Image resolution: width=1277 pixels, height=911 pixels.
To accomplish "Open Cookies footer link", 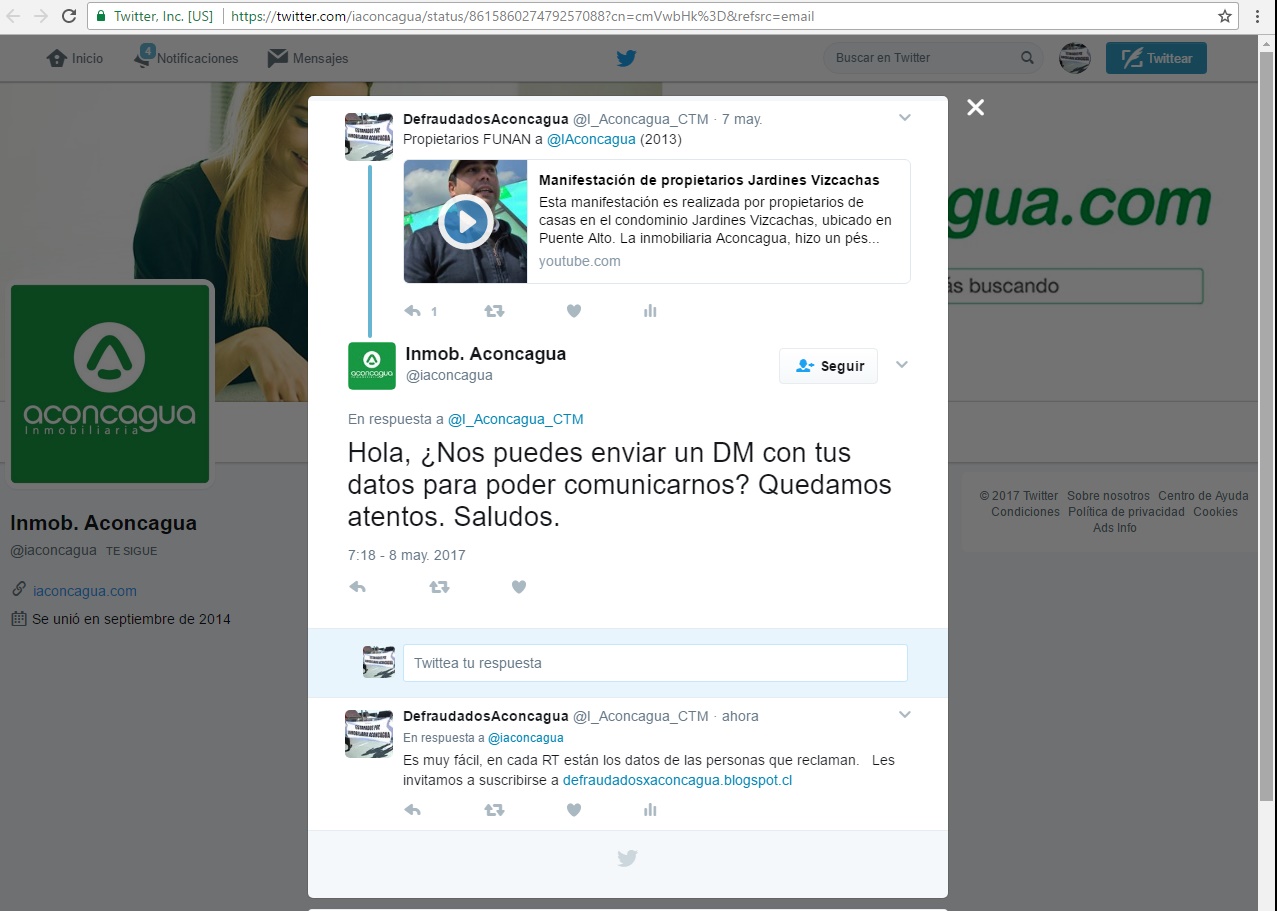I will pyautogui.click(x=1215, y=512).
